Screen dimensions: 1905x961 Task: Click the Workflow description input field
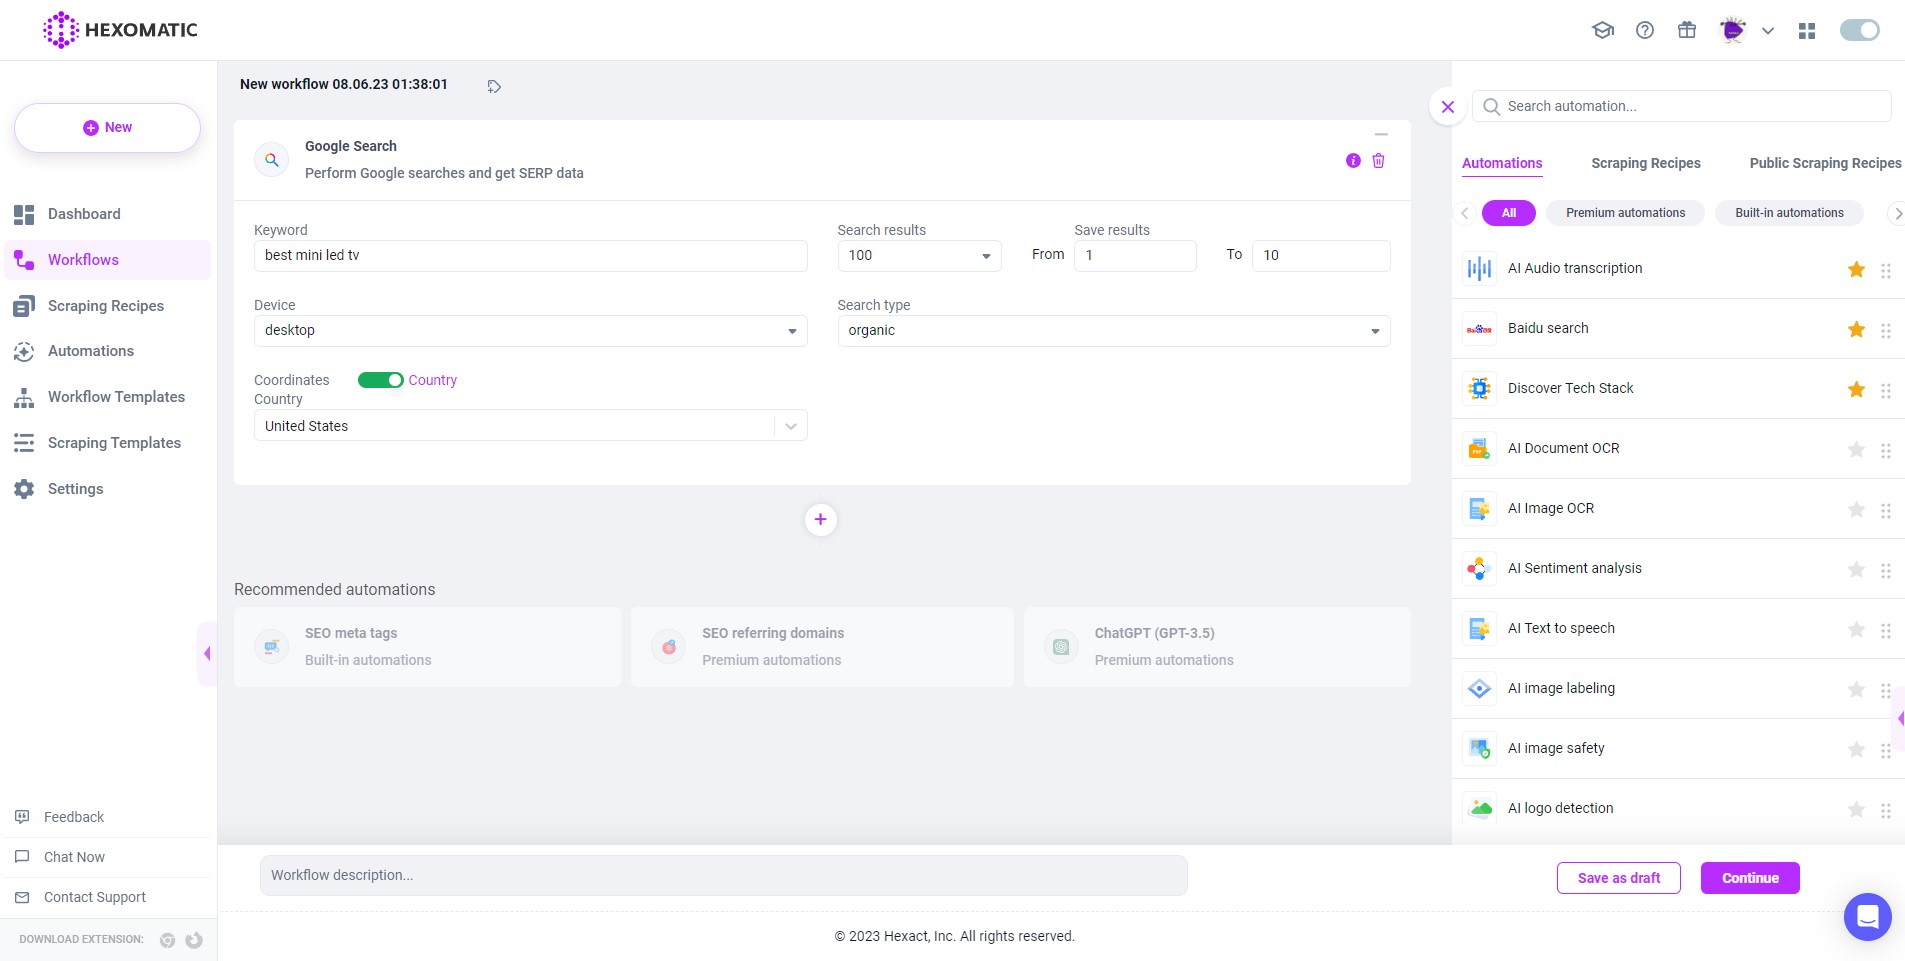click(722, 874)
